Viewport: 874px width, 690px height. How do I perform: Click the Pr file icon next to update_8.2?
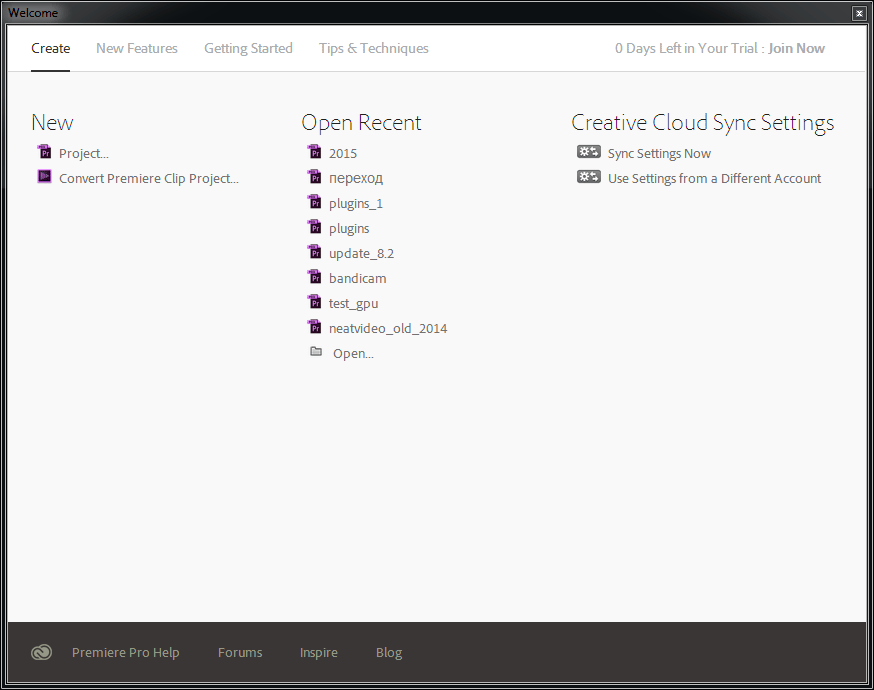click(x=315, y=252)
